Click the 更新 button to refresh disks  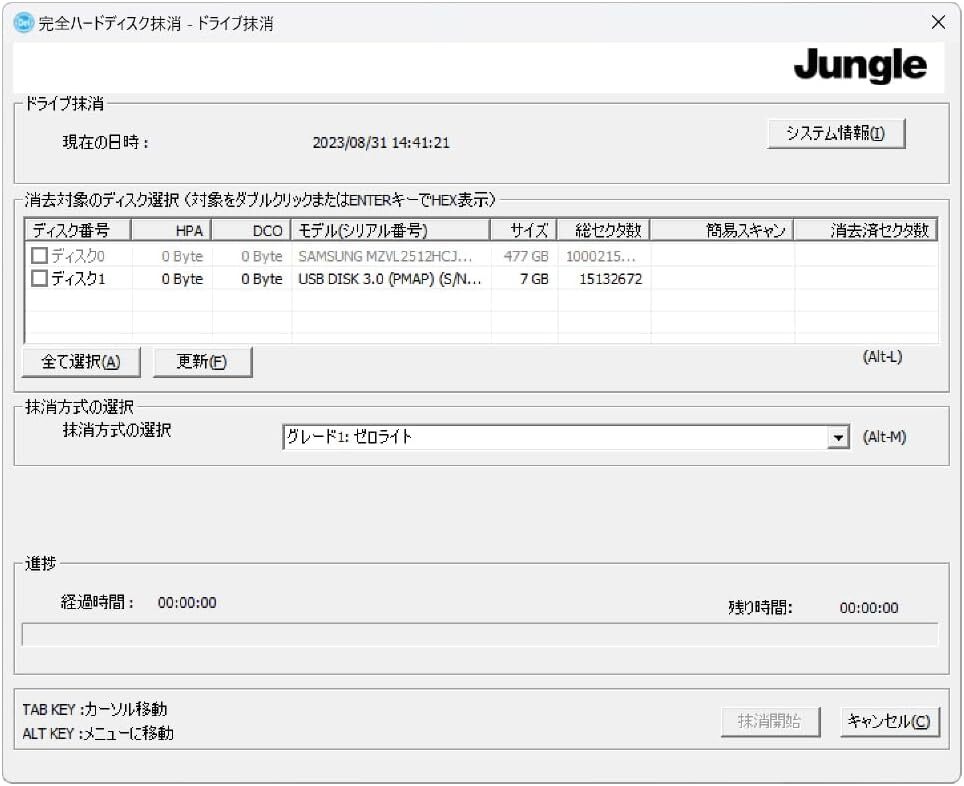(202, 362)
